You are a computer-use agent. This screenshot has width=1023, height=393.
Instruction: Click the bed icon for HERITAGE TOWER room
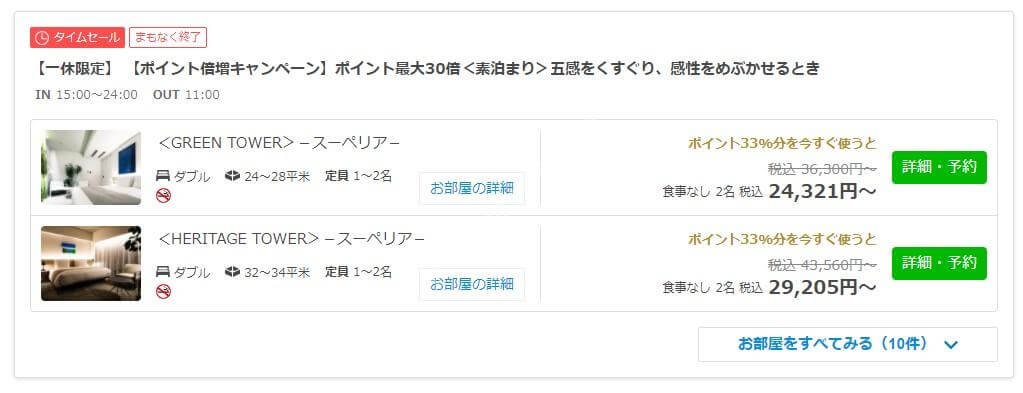coord(163,272)
